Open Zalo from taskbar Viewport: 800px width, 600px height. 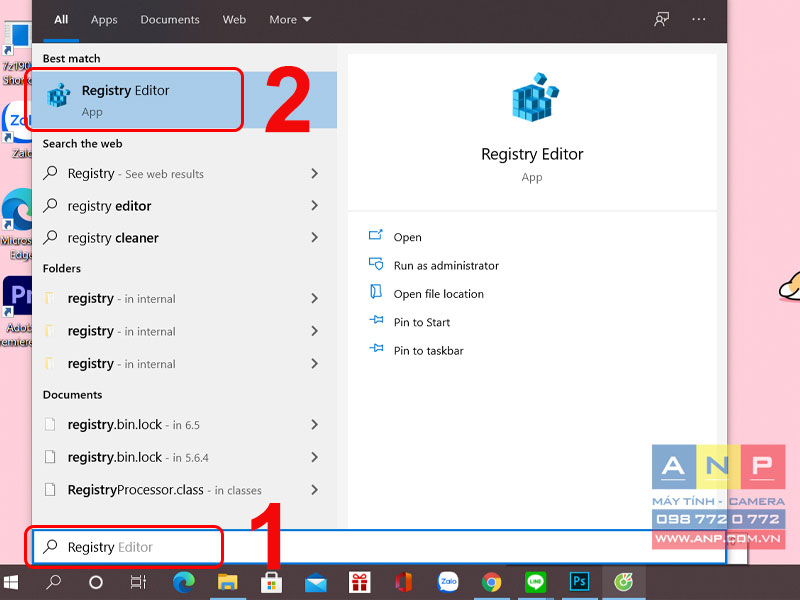coord(448,582)
